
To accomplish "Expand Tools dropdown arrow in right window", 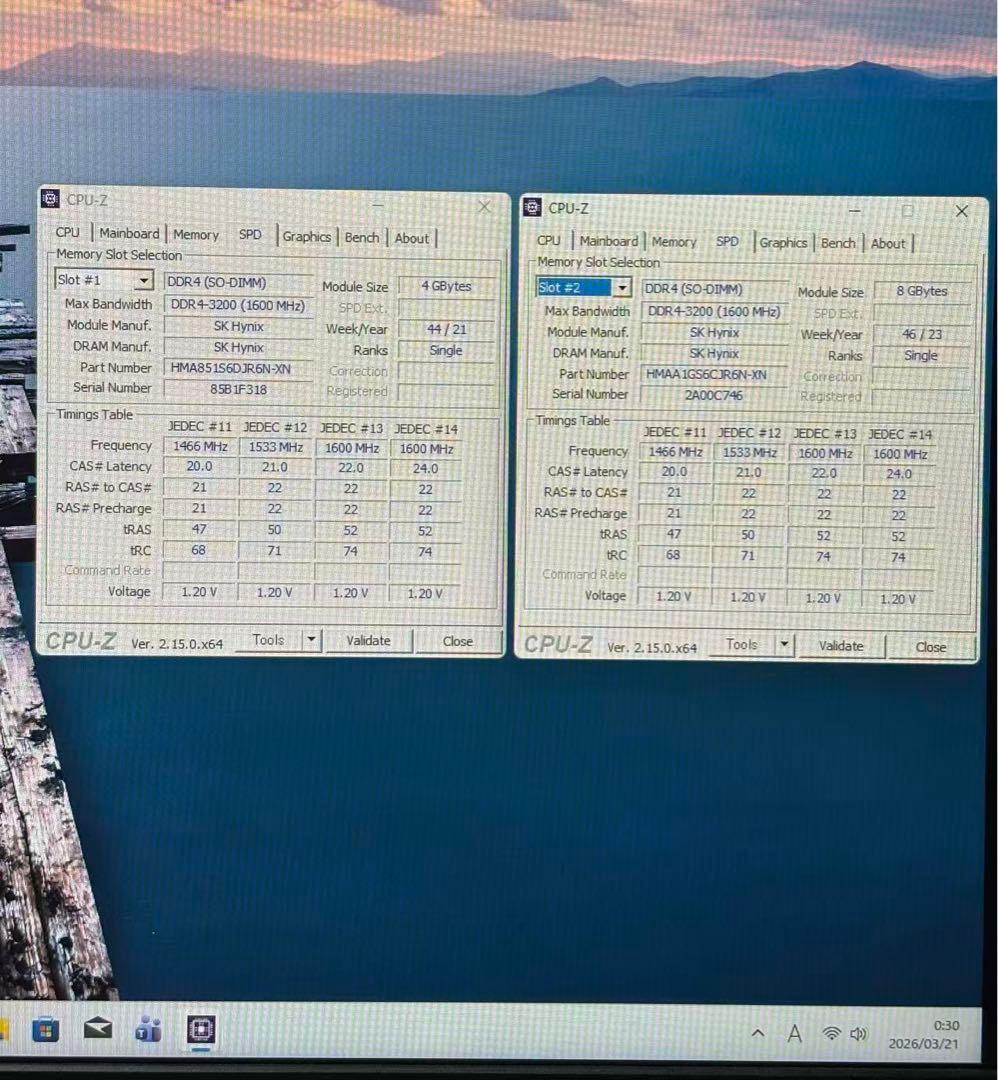I will click(784, 645).
